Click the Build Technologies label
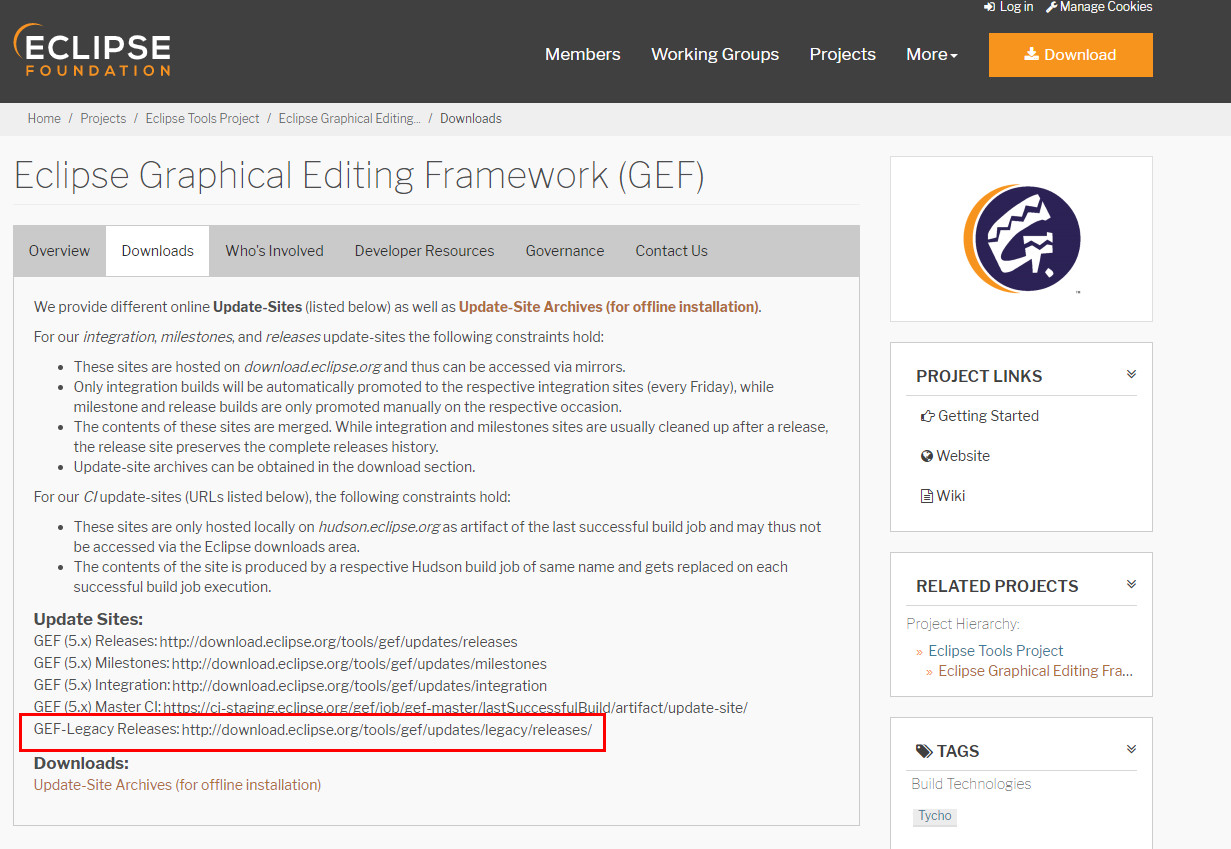The image size is (1231, 849). click(971, 784)
